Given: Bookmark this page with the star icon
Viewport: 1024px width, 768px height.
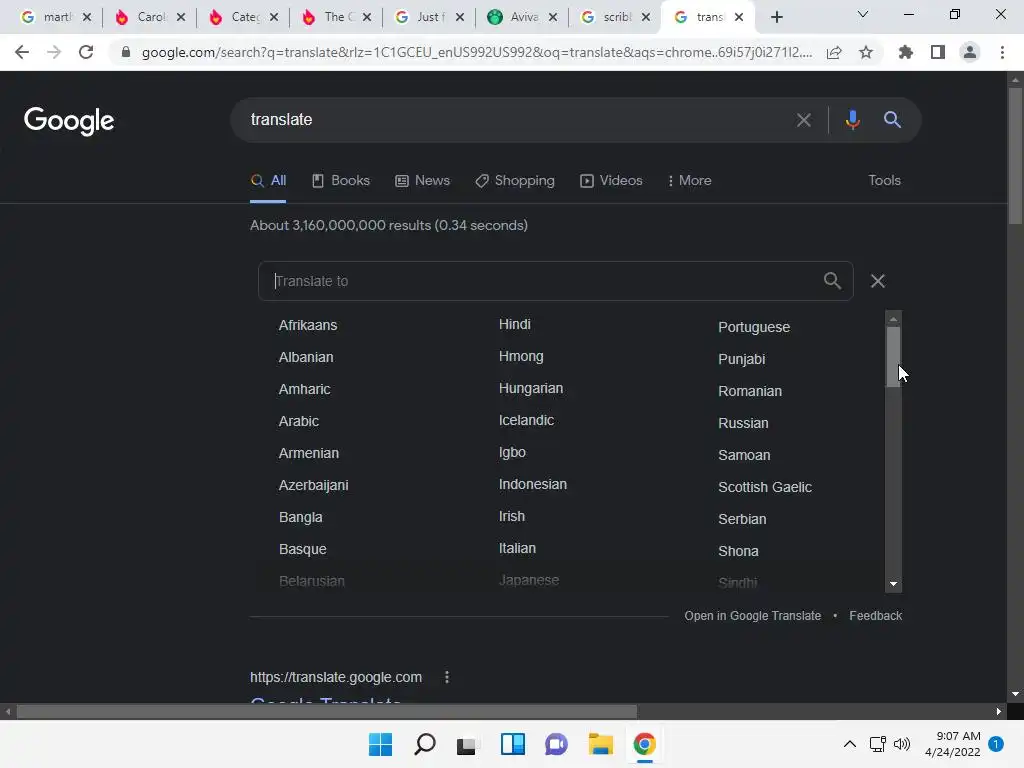Looking at the screenshot, I should (866, 52).
